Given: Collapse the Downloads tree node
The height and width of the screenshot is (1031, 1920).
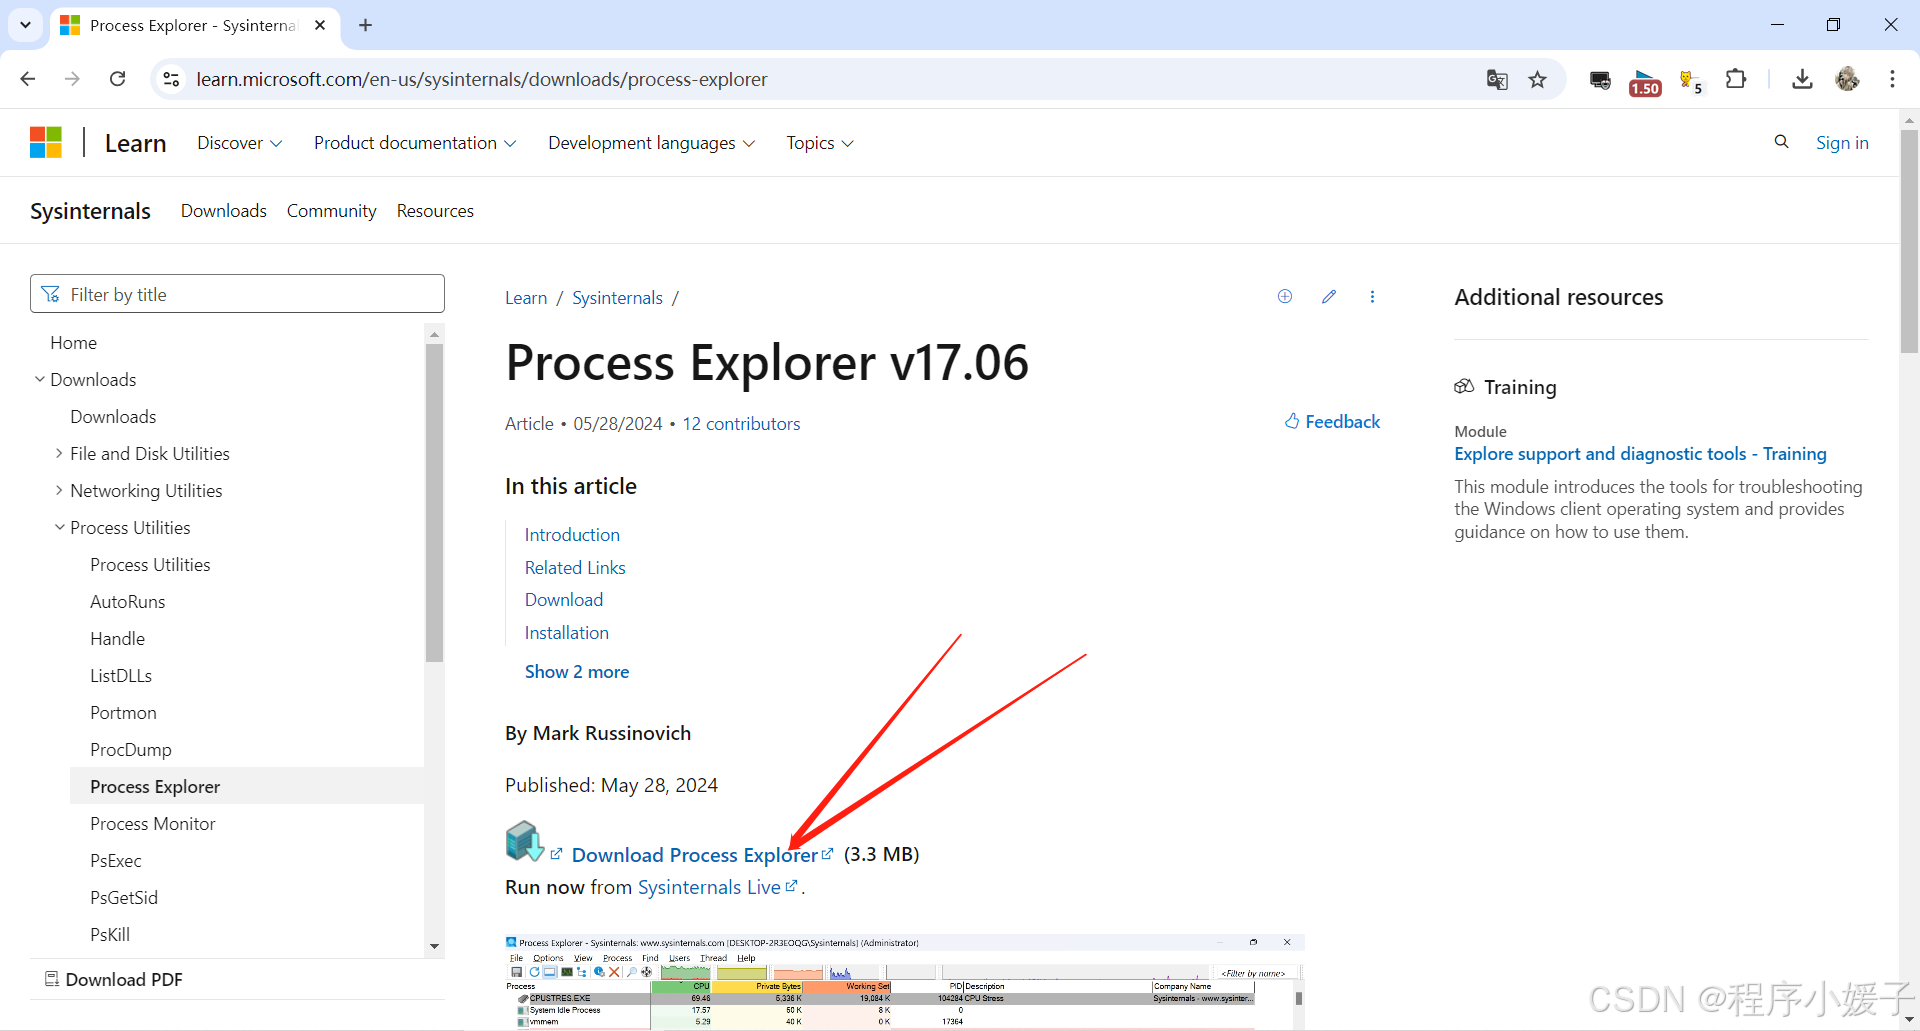Looking at the screenshot, I should [x=40, y=379].
